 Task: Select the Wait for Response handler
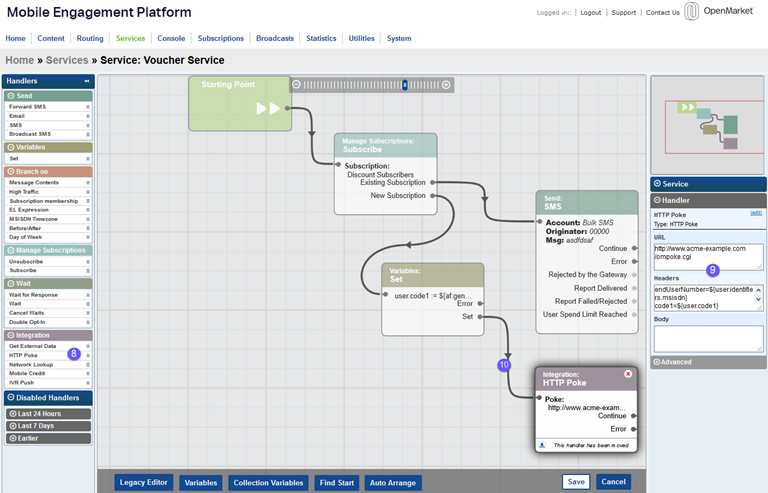(48, 295)
